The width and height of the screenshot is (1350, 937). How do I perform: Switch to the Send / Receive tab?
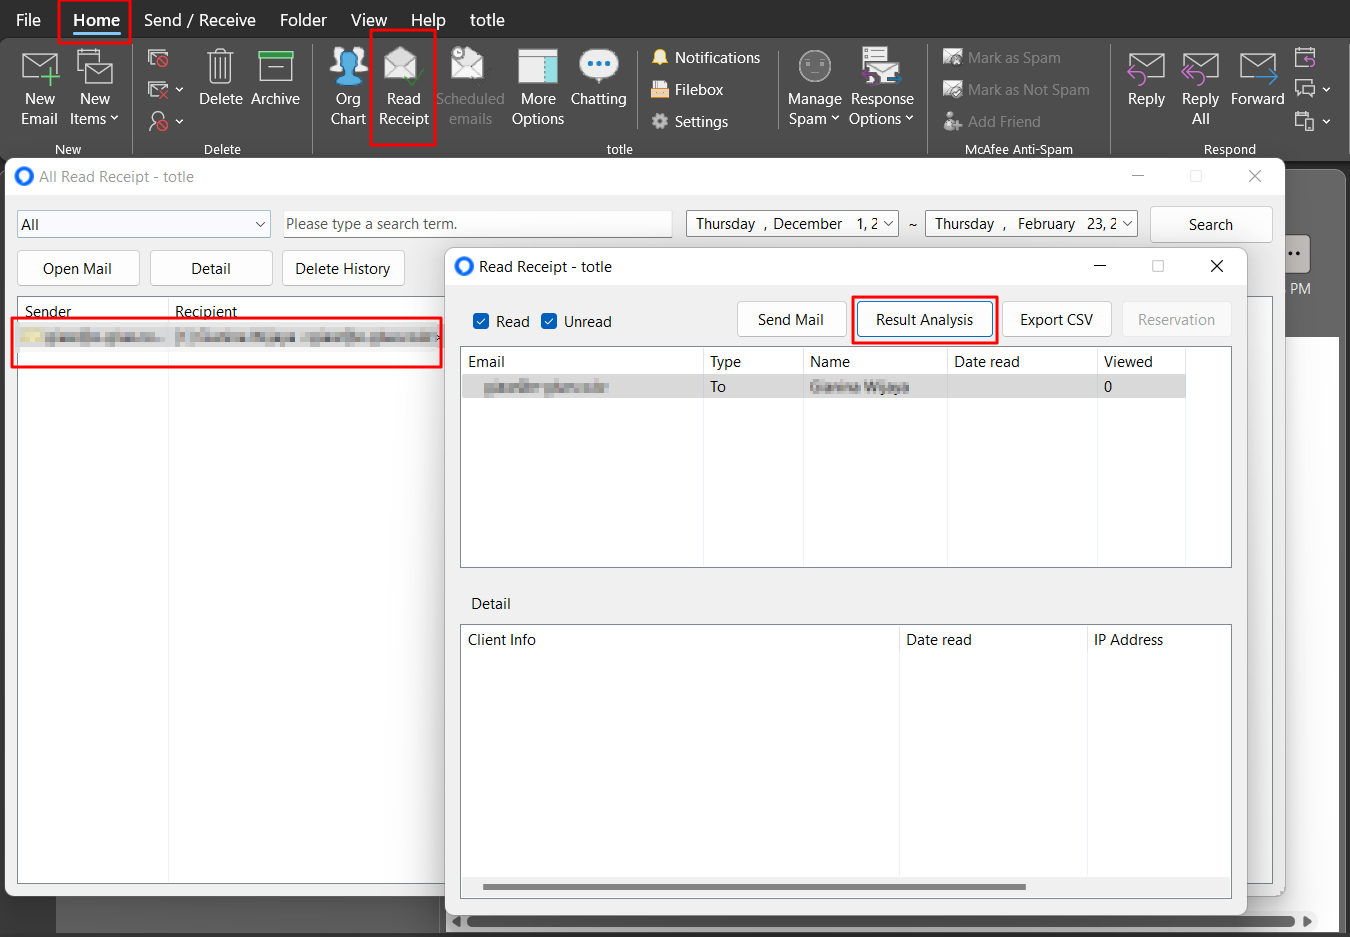pyautogui.click(x=199, y=20)
